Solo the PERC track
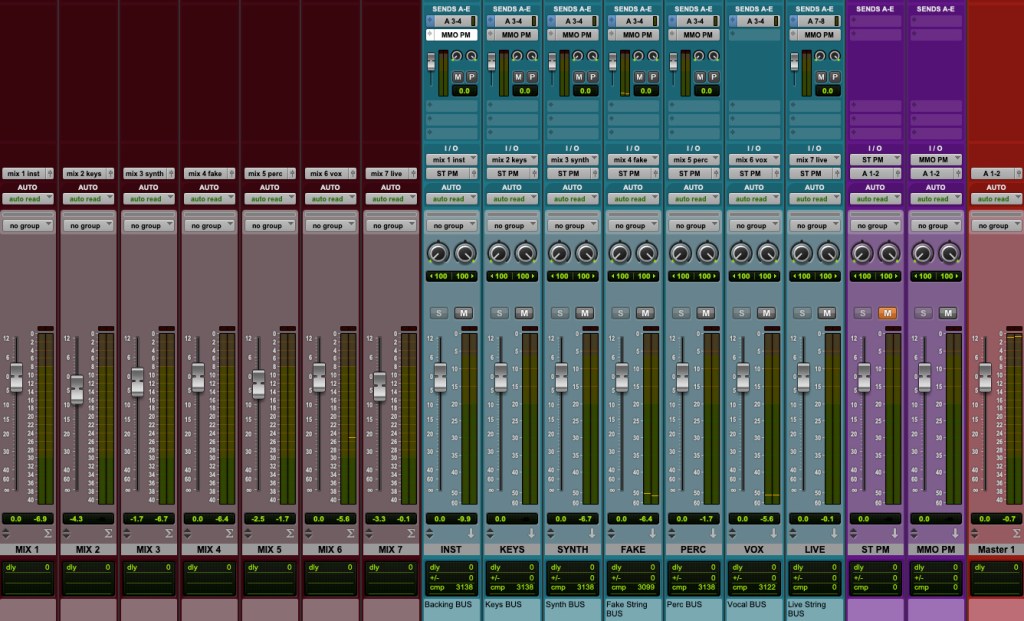 point(680,313)
